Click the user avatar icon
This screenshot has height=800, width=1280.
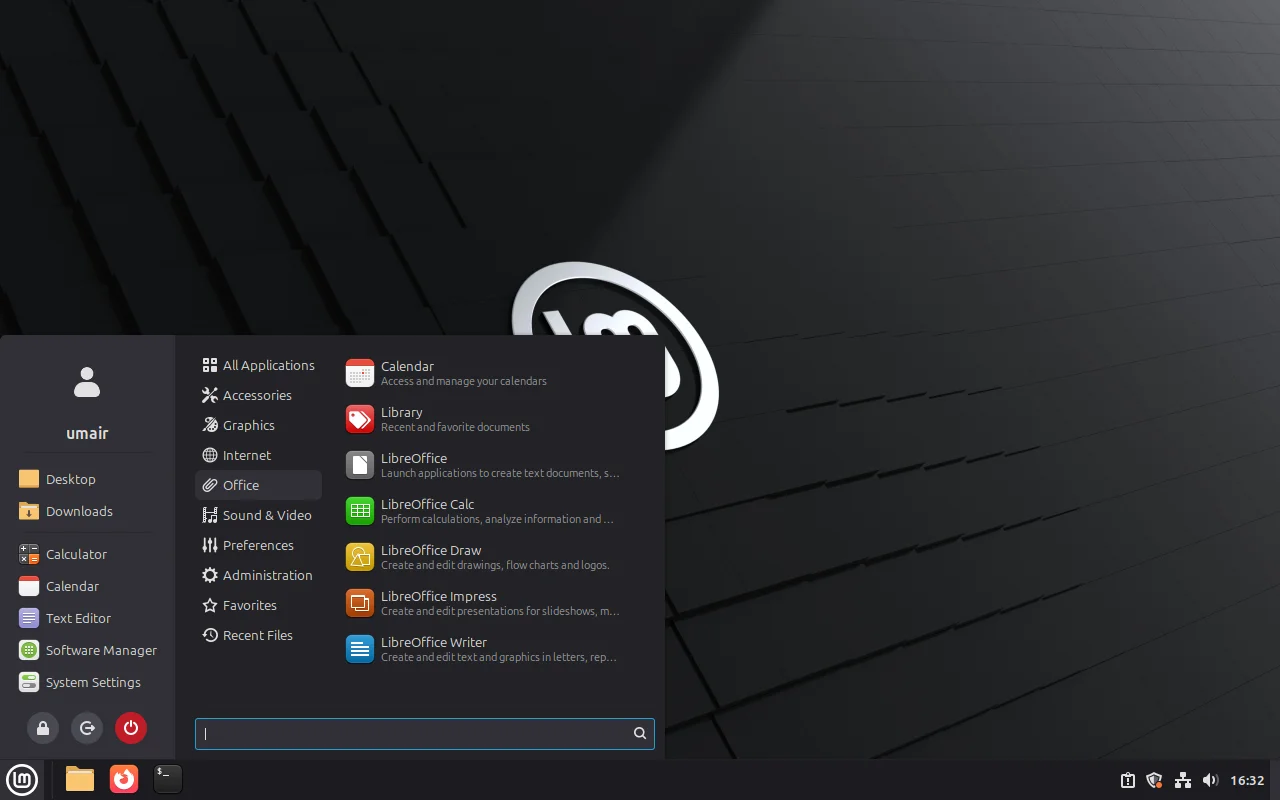(87, 381)
